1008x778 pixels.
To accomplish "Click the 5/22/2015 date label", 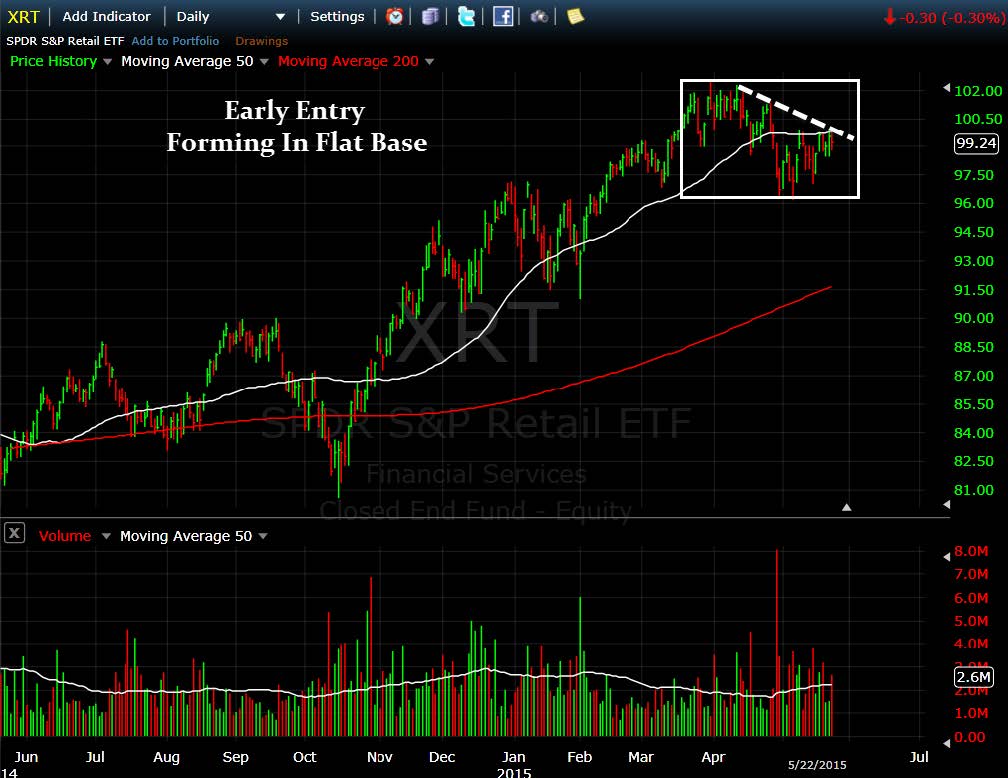I will [817, 765].
